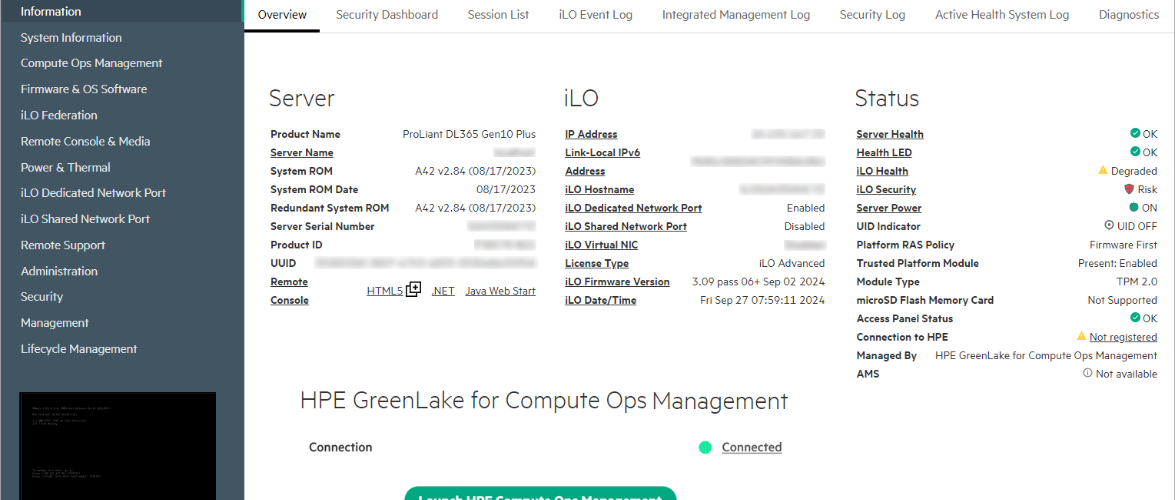Screen dimensions: 1175x500
Task: Click the IP Address link
Action: (591, 134)
